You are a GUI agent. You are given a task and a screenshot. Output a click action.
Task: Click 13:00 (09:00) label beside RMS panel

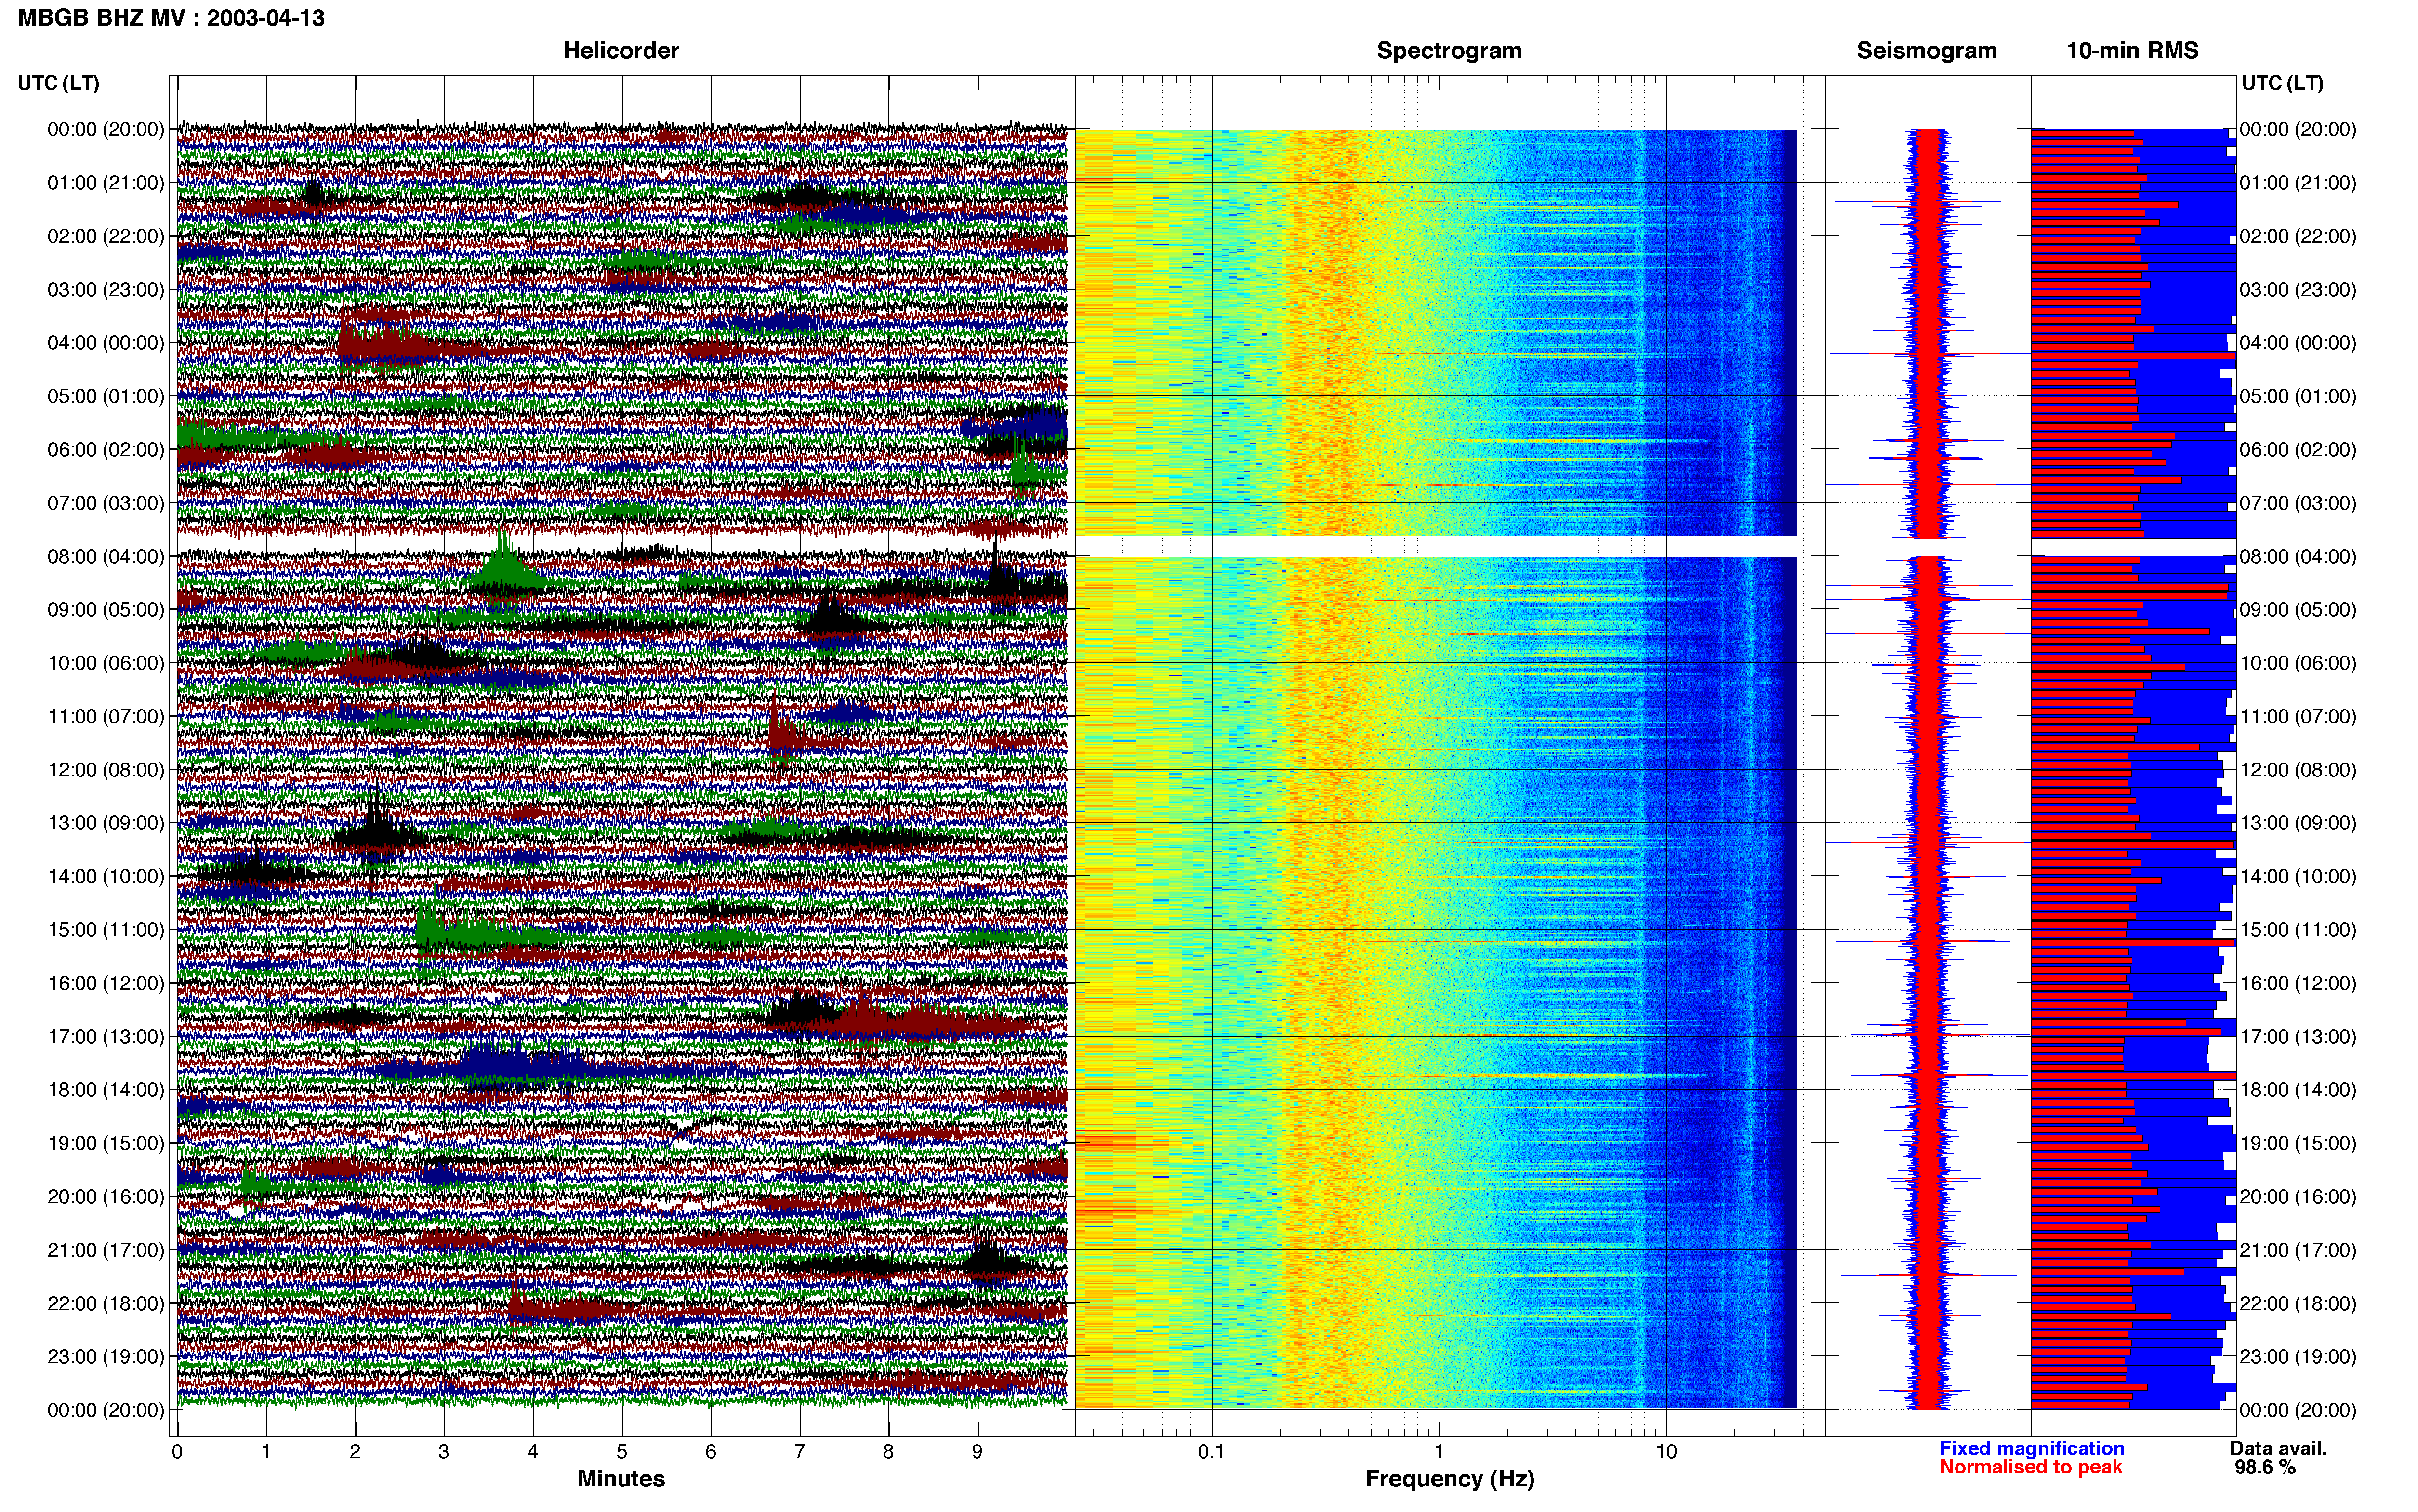point(2298,823)
